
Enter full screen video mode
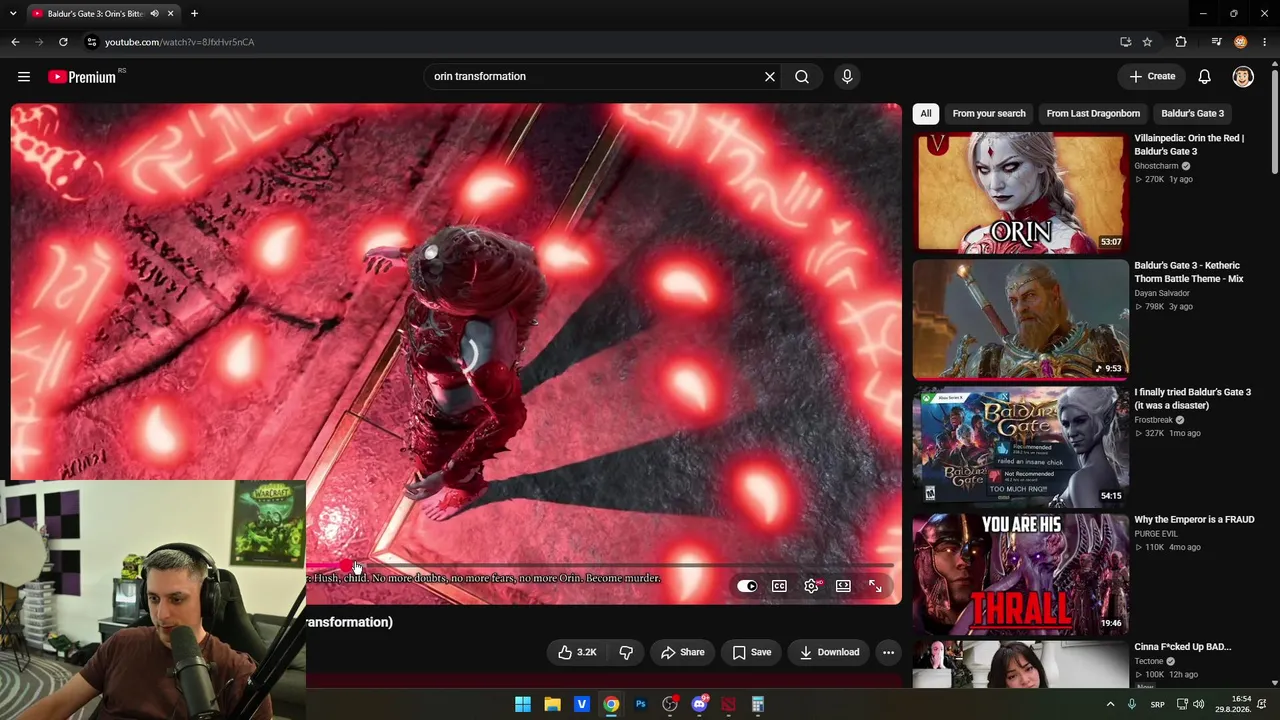(875, 586)
